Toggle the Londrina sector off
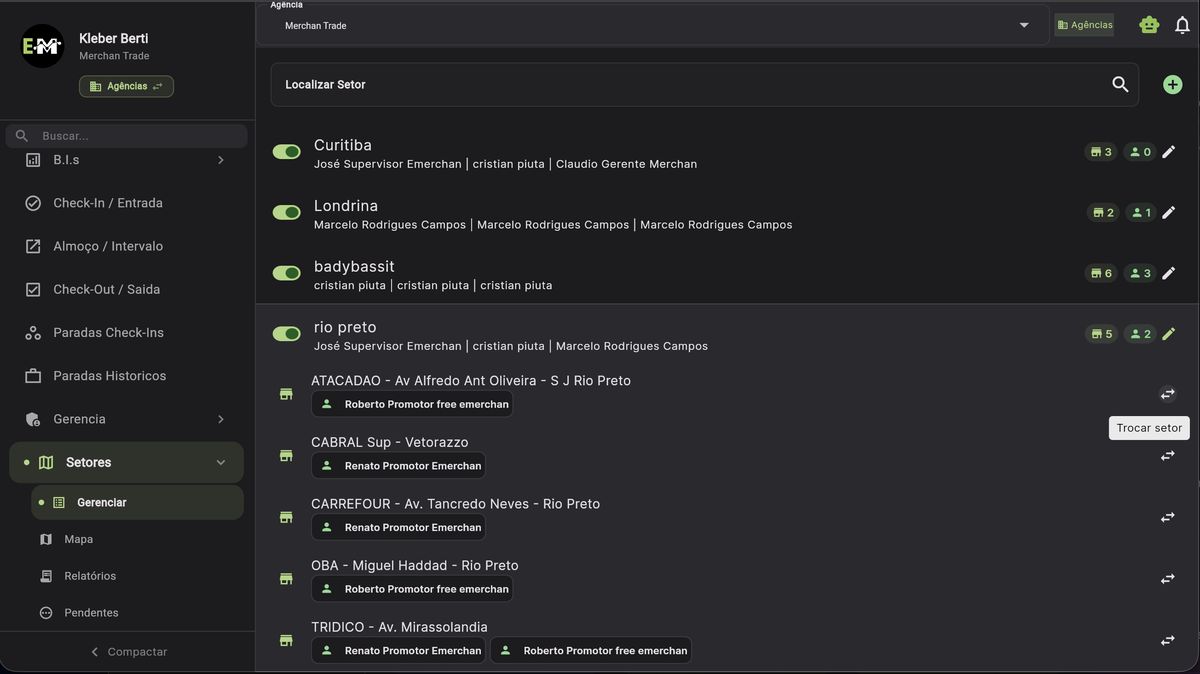This screenshot has height=674, width=1200. point(287,213)
